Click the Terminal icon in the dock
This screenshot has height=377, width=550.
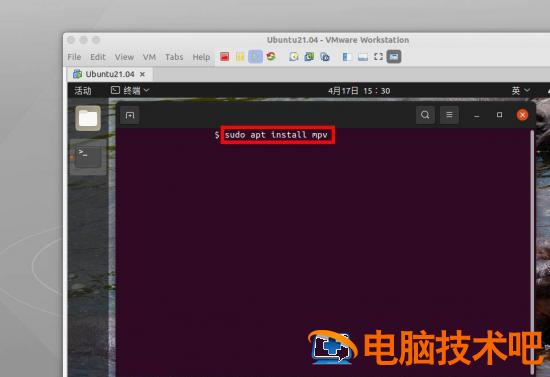tap(88, 156)
